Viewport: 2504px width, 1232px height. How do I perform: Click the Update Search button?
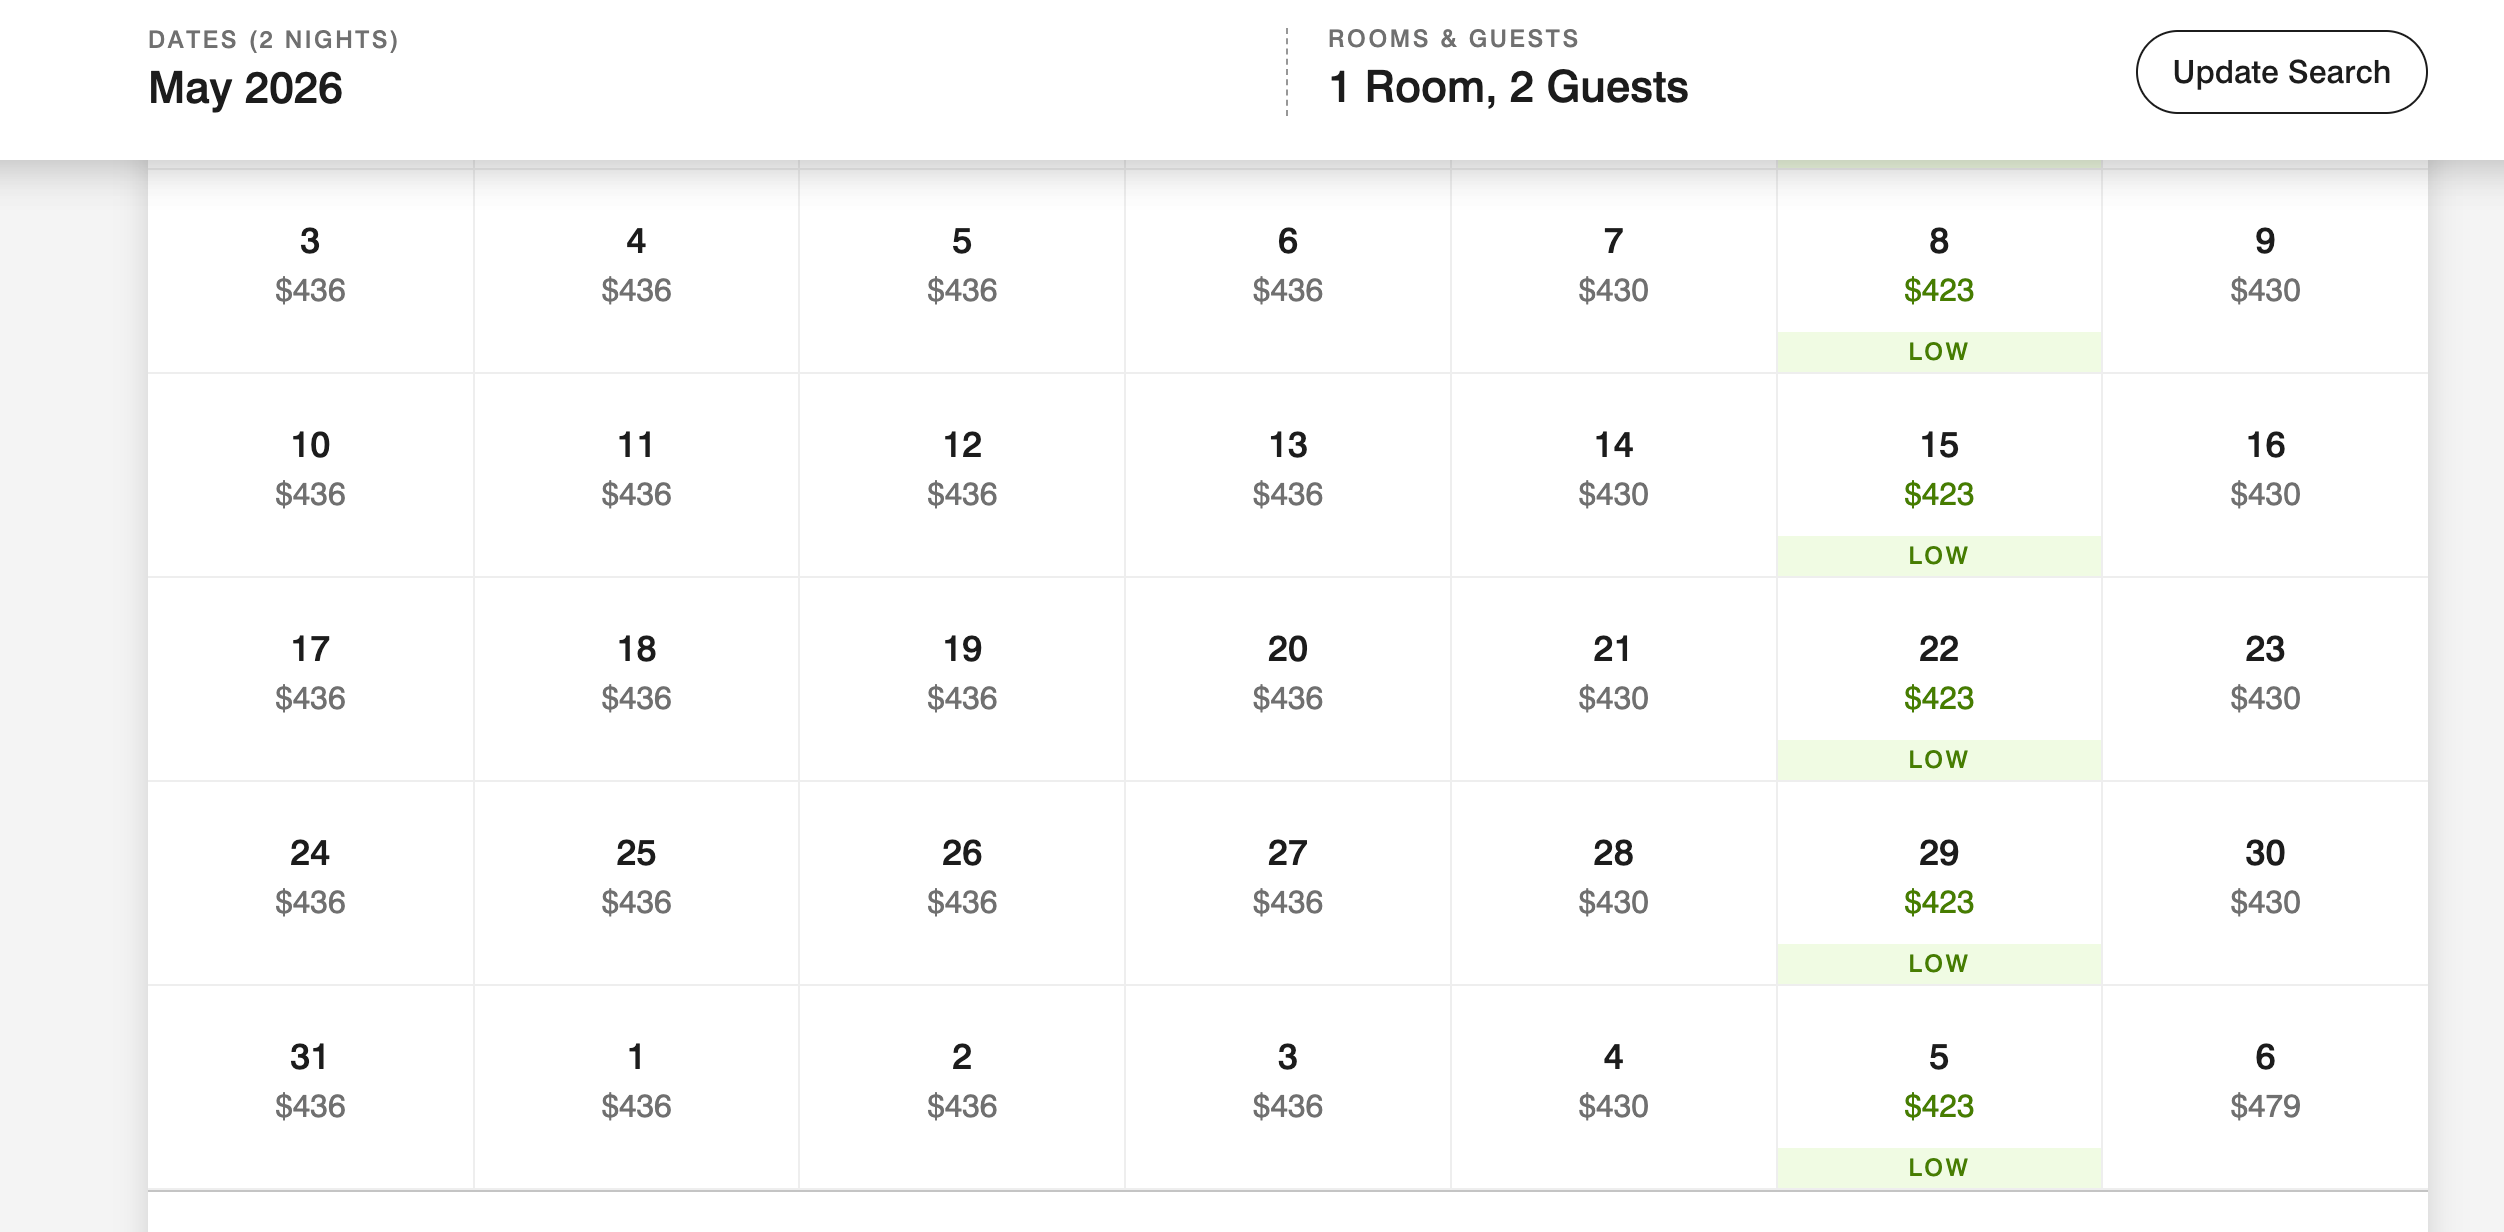[x=2281, y=72]
